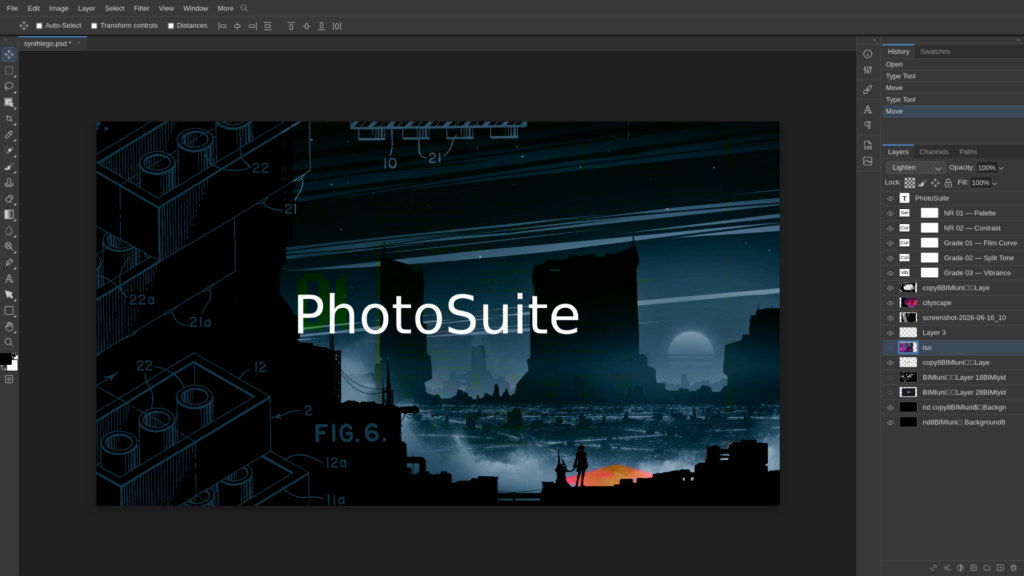Select the Clone Stamp tool
The image size is (1024, 576).
click(9, 183)
